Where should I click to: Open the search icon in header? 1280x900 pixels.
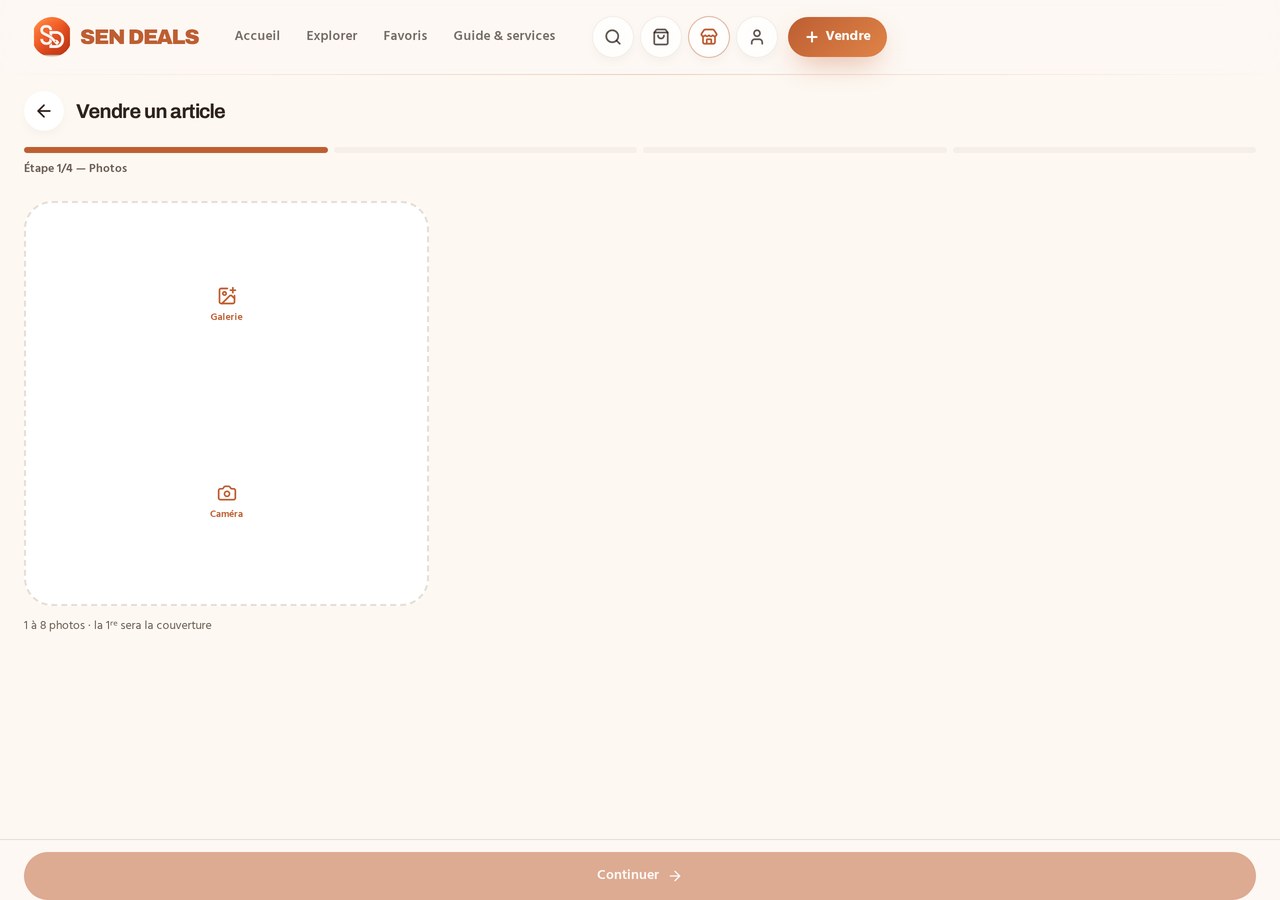pos(613,37)
